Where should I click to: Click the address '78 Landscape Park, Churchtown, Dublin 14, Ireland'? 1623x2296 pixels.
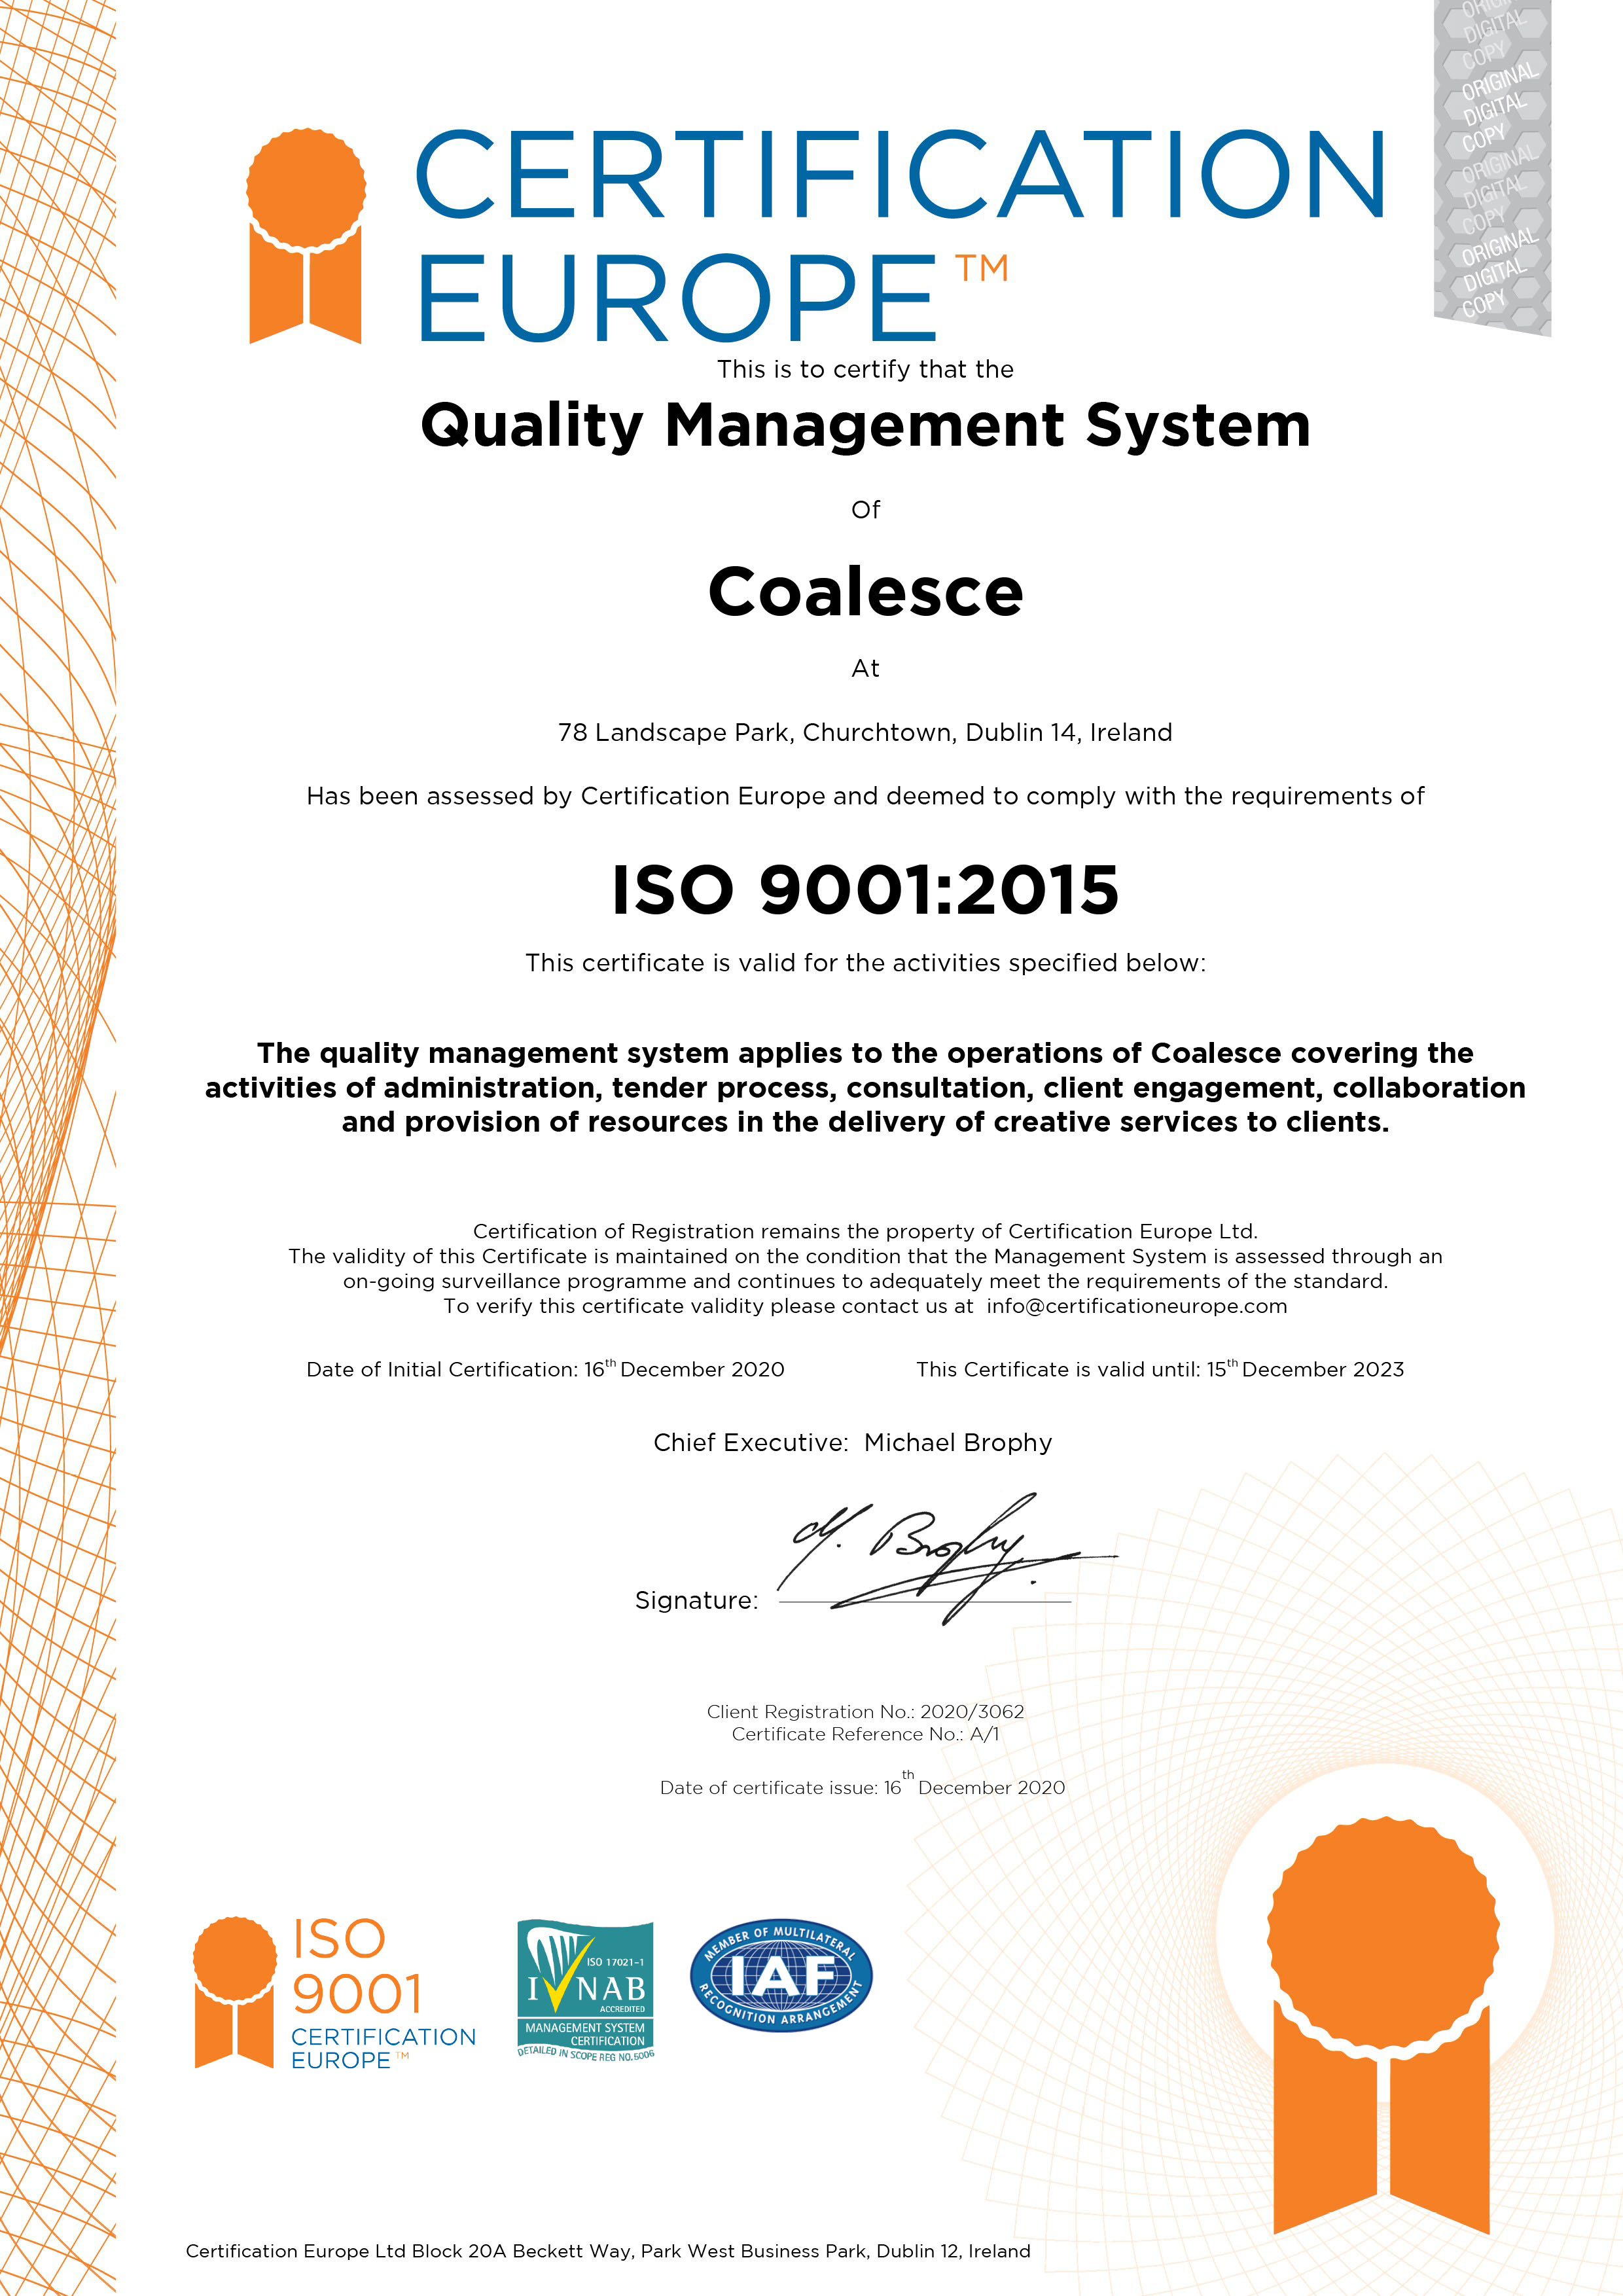point(865,733)
